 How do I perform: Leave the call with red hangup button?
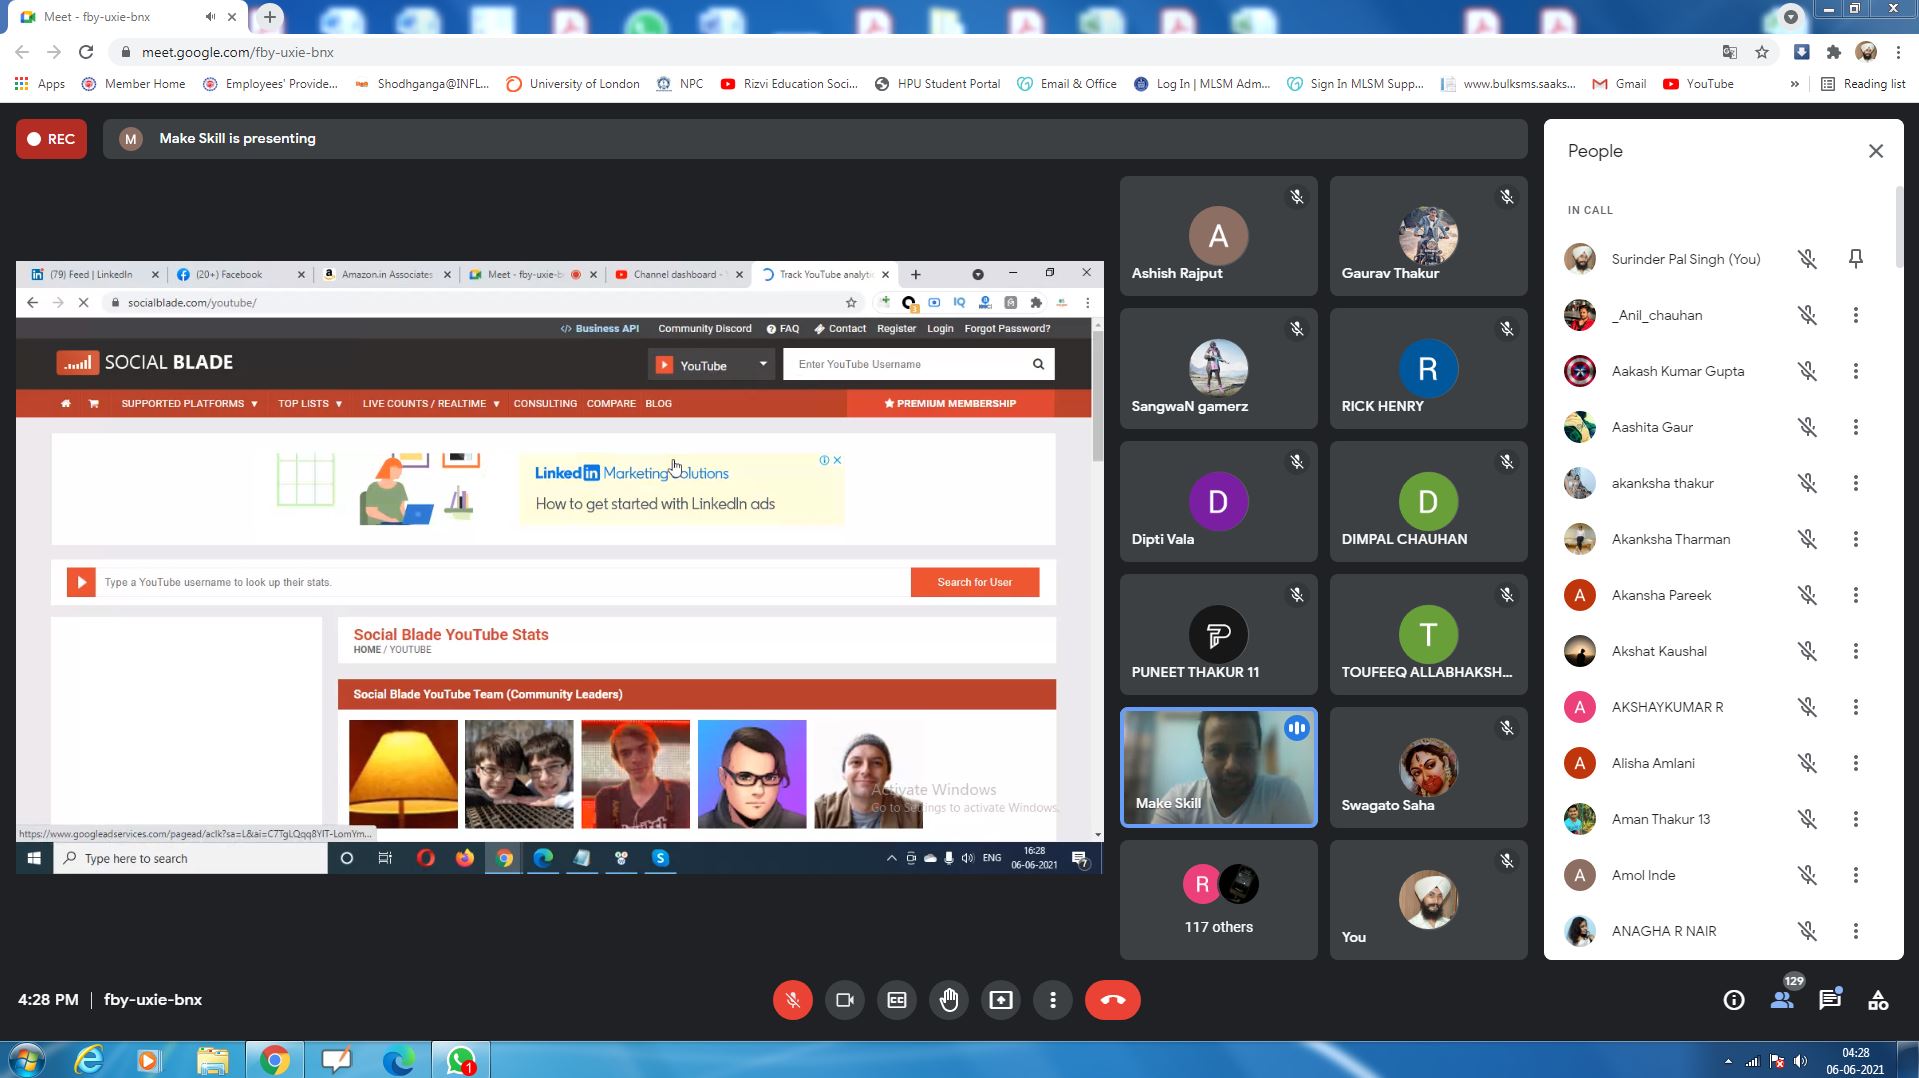tap(1112, 1000)
